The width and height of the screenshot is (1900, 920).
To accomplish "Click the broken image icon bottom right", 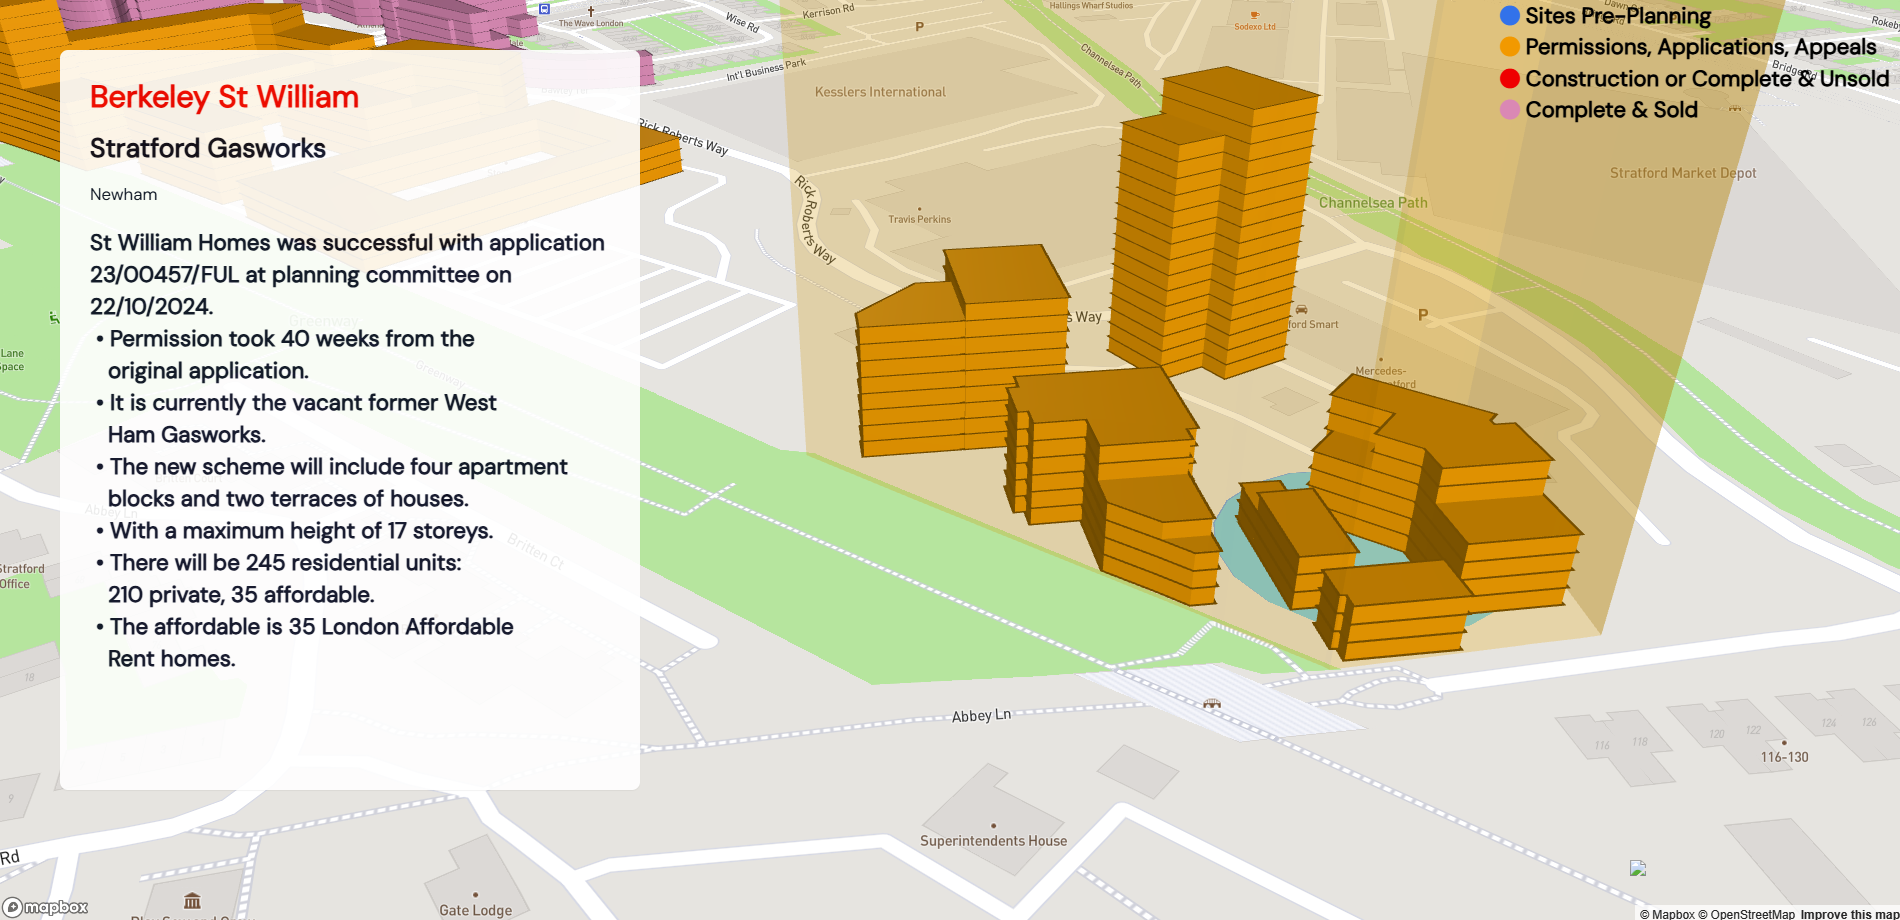I will pos(1637,868).
